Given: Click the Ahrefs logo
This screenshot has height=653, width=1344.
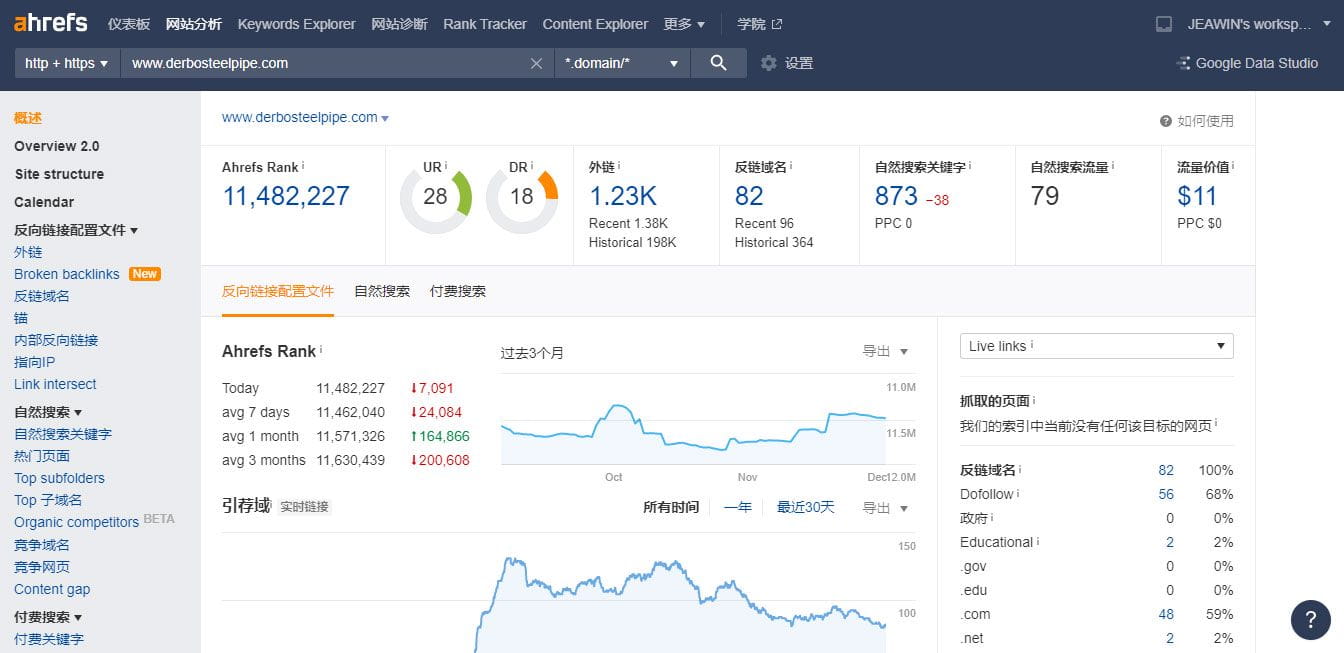Looking at the screenshot, I should click(51, 23).
